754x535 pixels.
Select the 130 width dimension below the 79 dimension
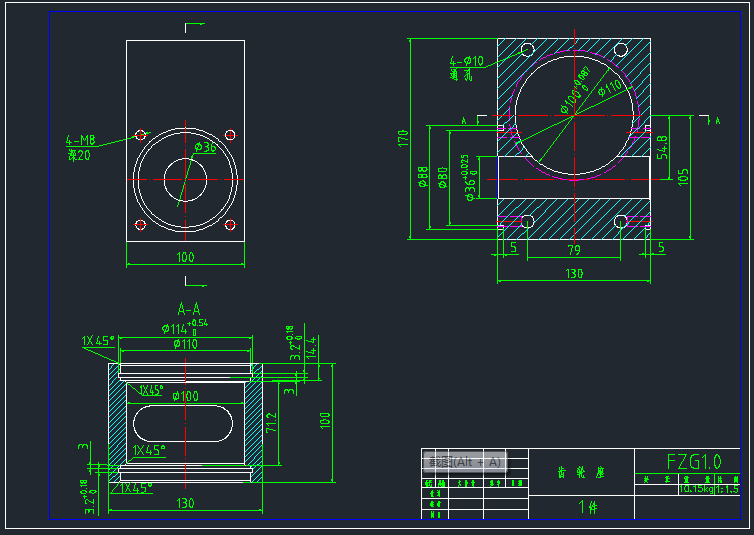click(x=574, y=274)
